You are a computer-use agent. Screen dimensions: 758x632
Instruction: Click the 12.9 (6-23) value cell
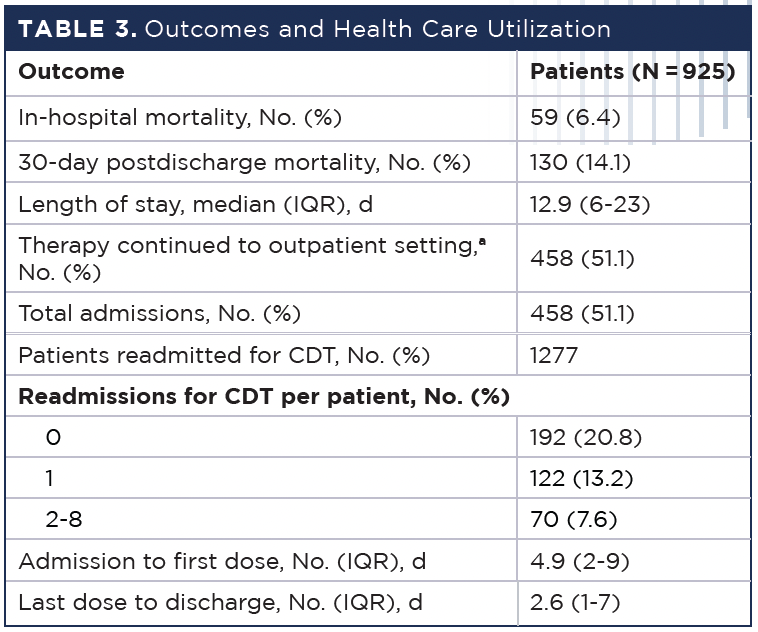point(590,205)
